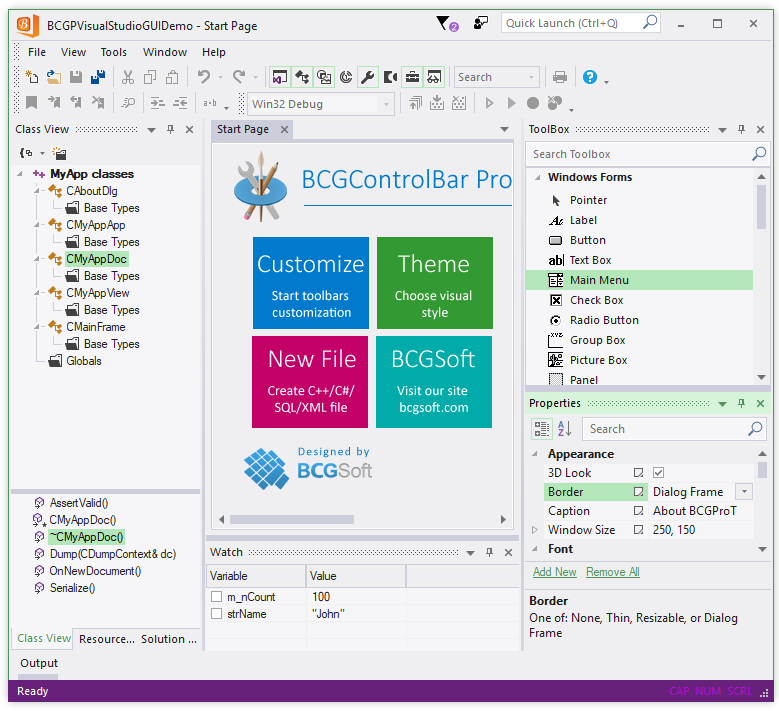Image resolution: width=779 pixels, height=711 pixels.
Task: Collapse the Font property group
Action: 535,549
